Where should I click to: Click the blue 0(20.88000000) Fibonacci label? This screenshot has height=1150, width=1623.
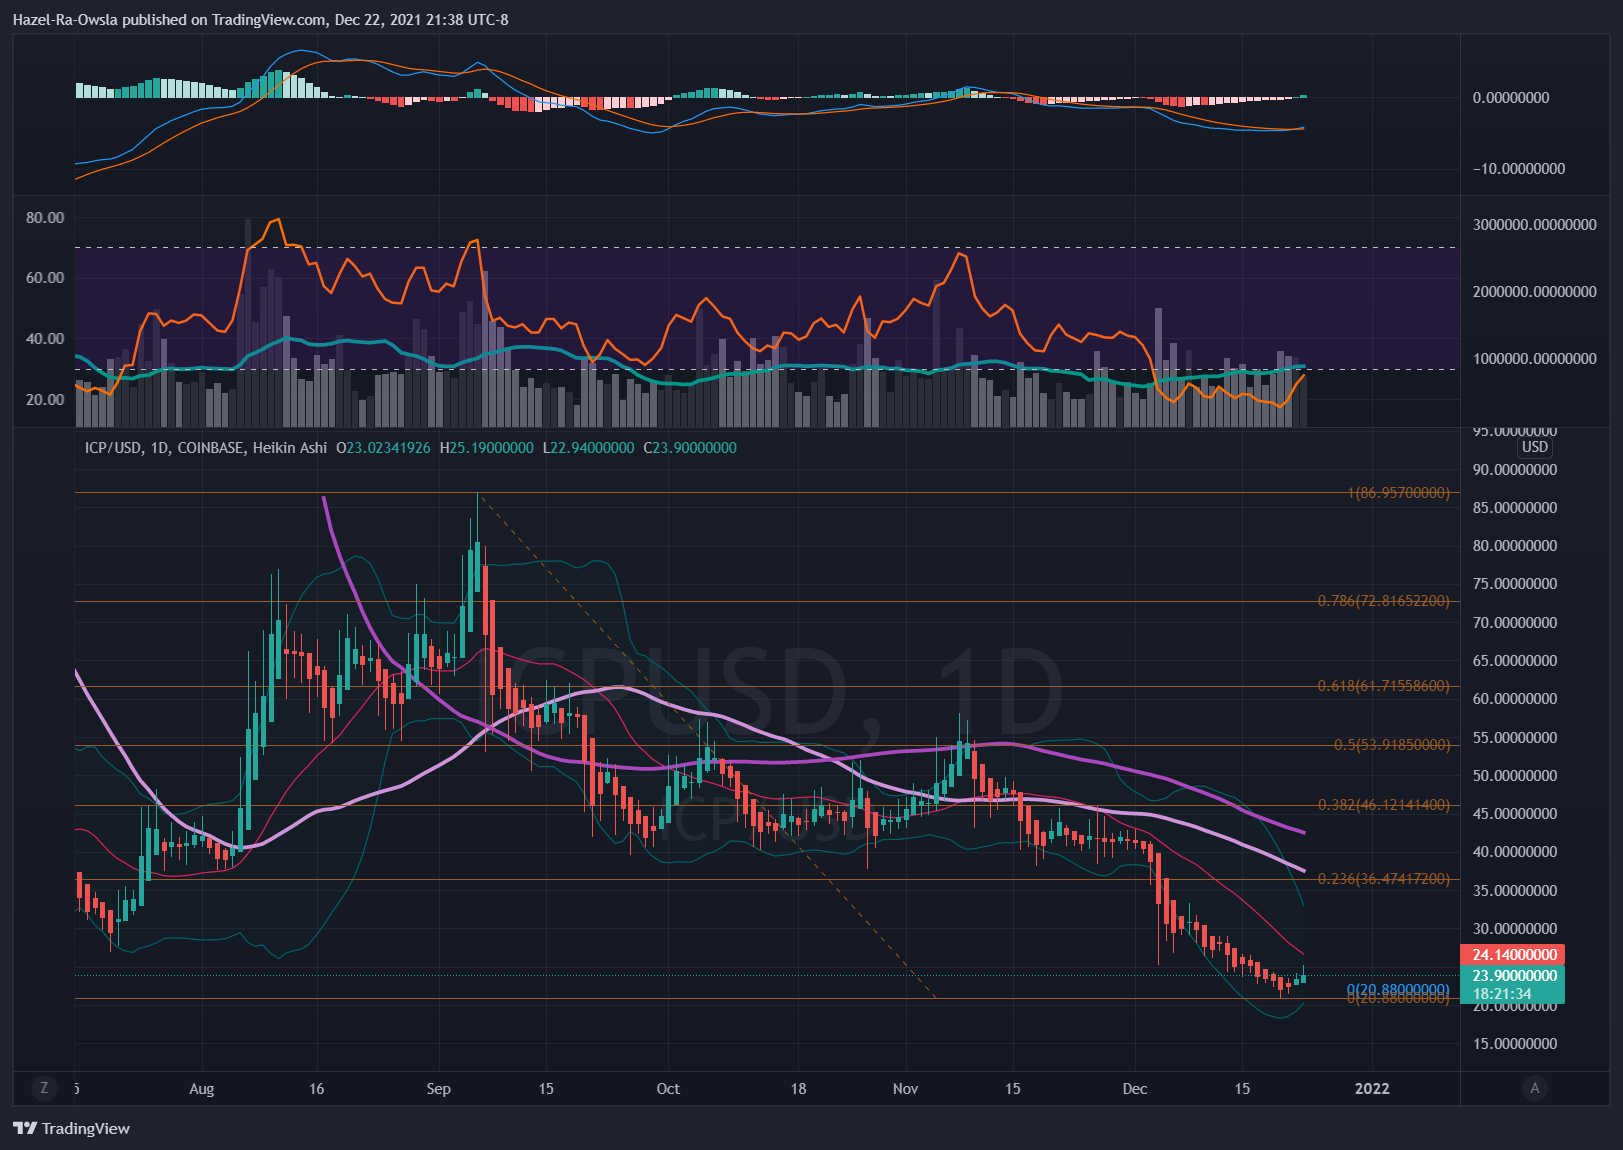click(1398, 990)
